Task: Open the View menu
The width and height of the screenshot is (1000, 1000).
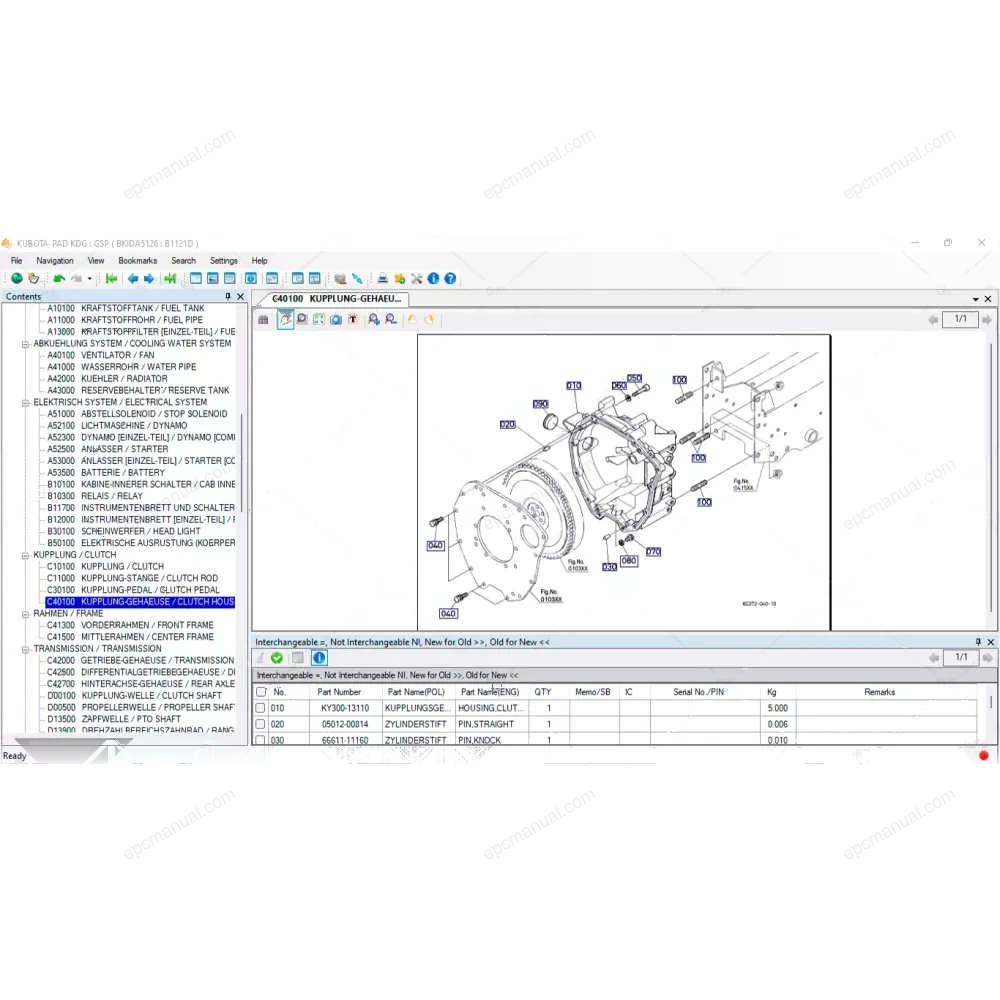Action: tap(96, 261)
